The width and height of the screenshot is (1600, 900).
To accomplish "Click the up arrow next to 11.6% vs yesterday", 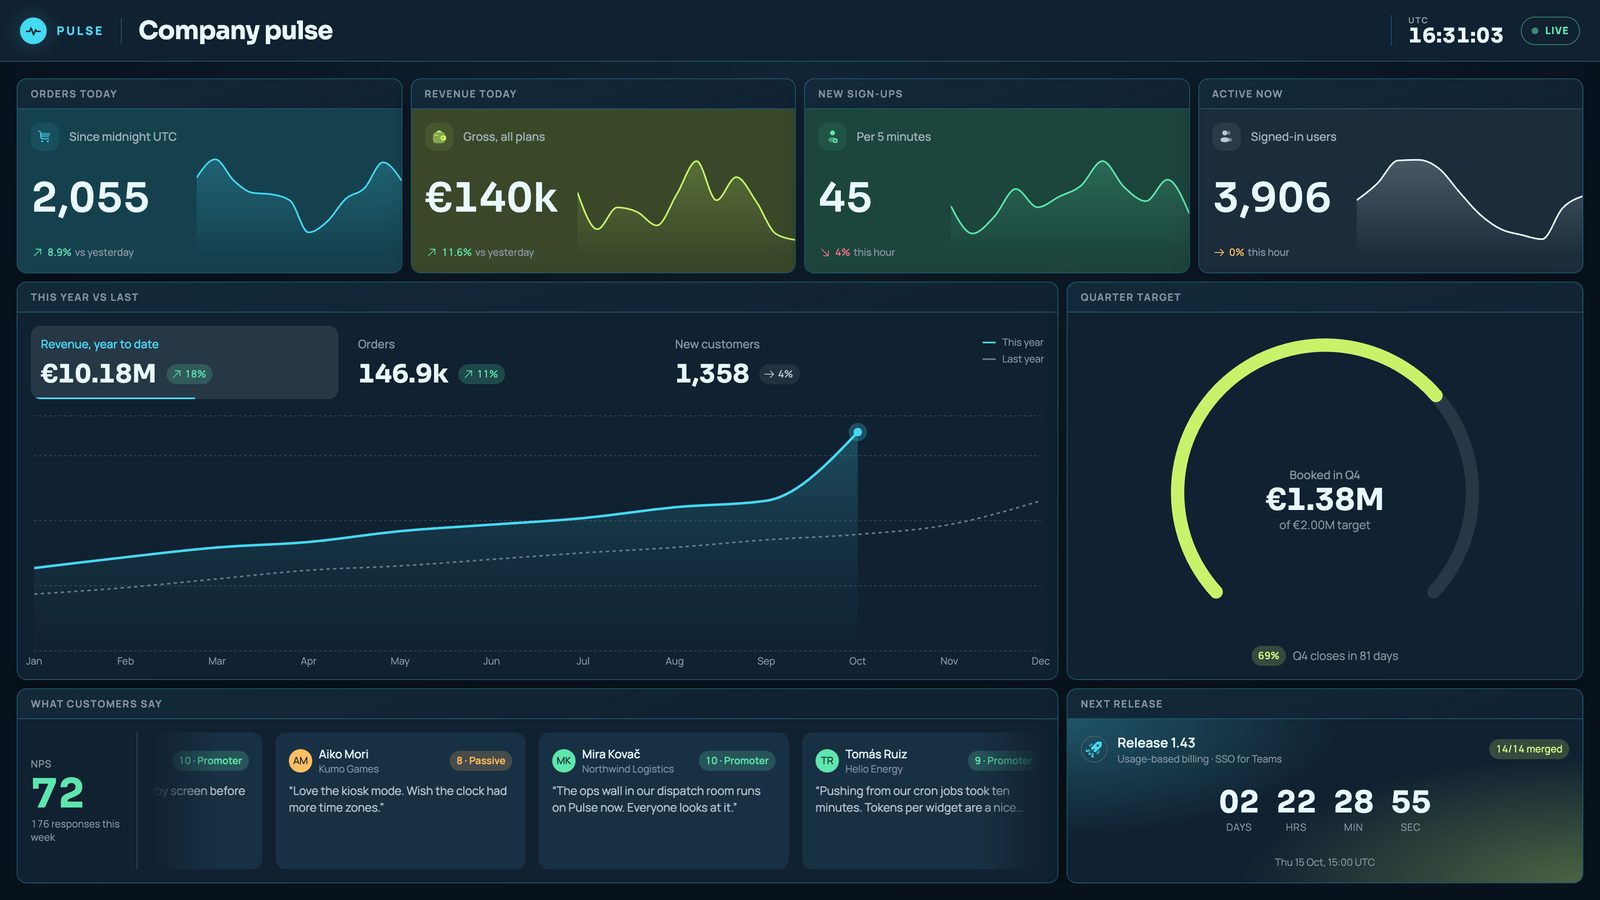I will 431,253.
